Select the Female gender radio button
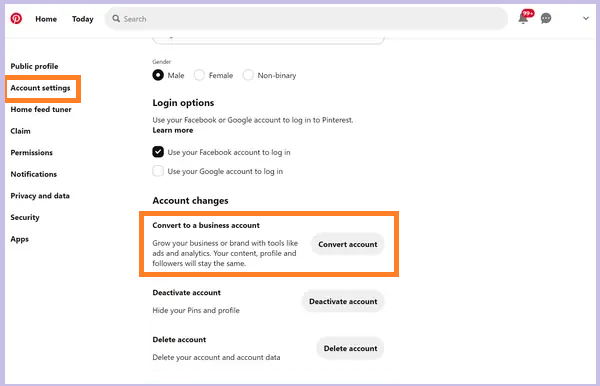The height and width of the screenshot is (386, 600). 199,75
